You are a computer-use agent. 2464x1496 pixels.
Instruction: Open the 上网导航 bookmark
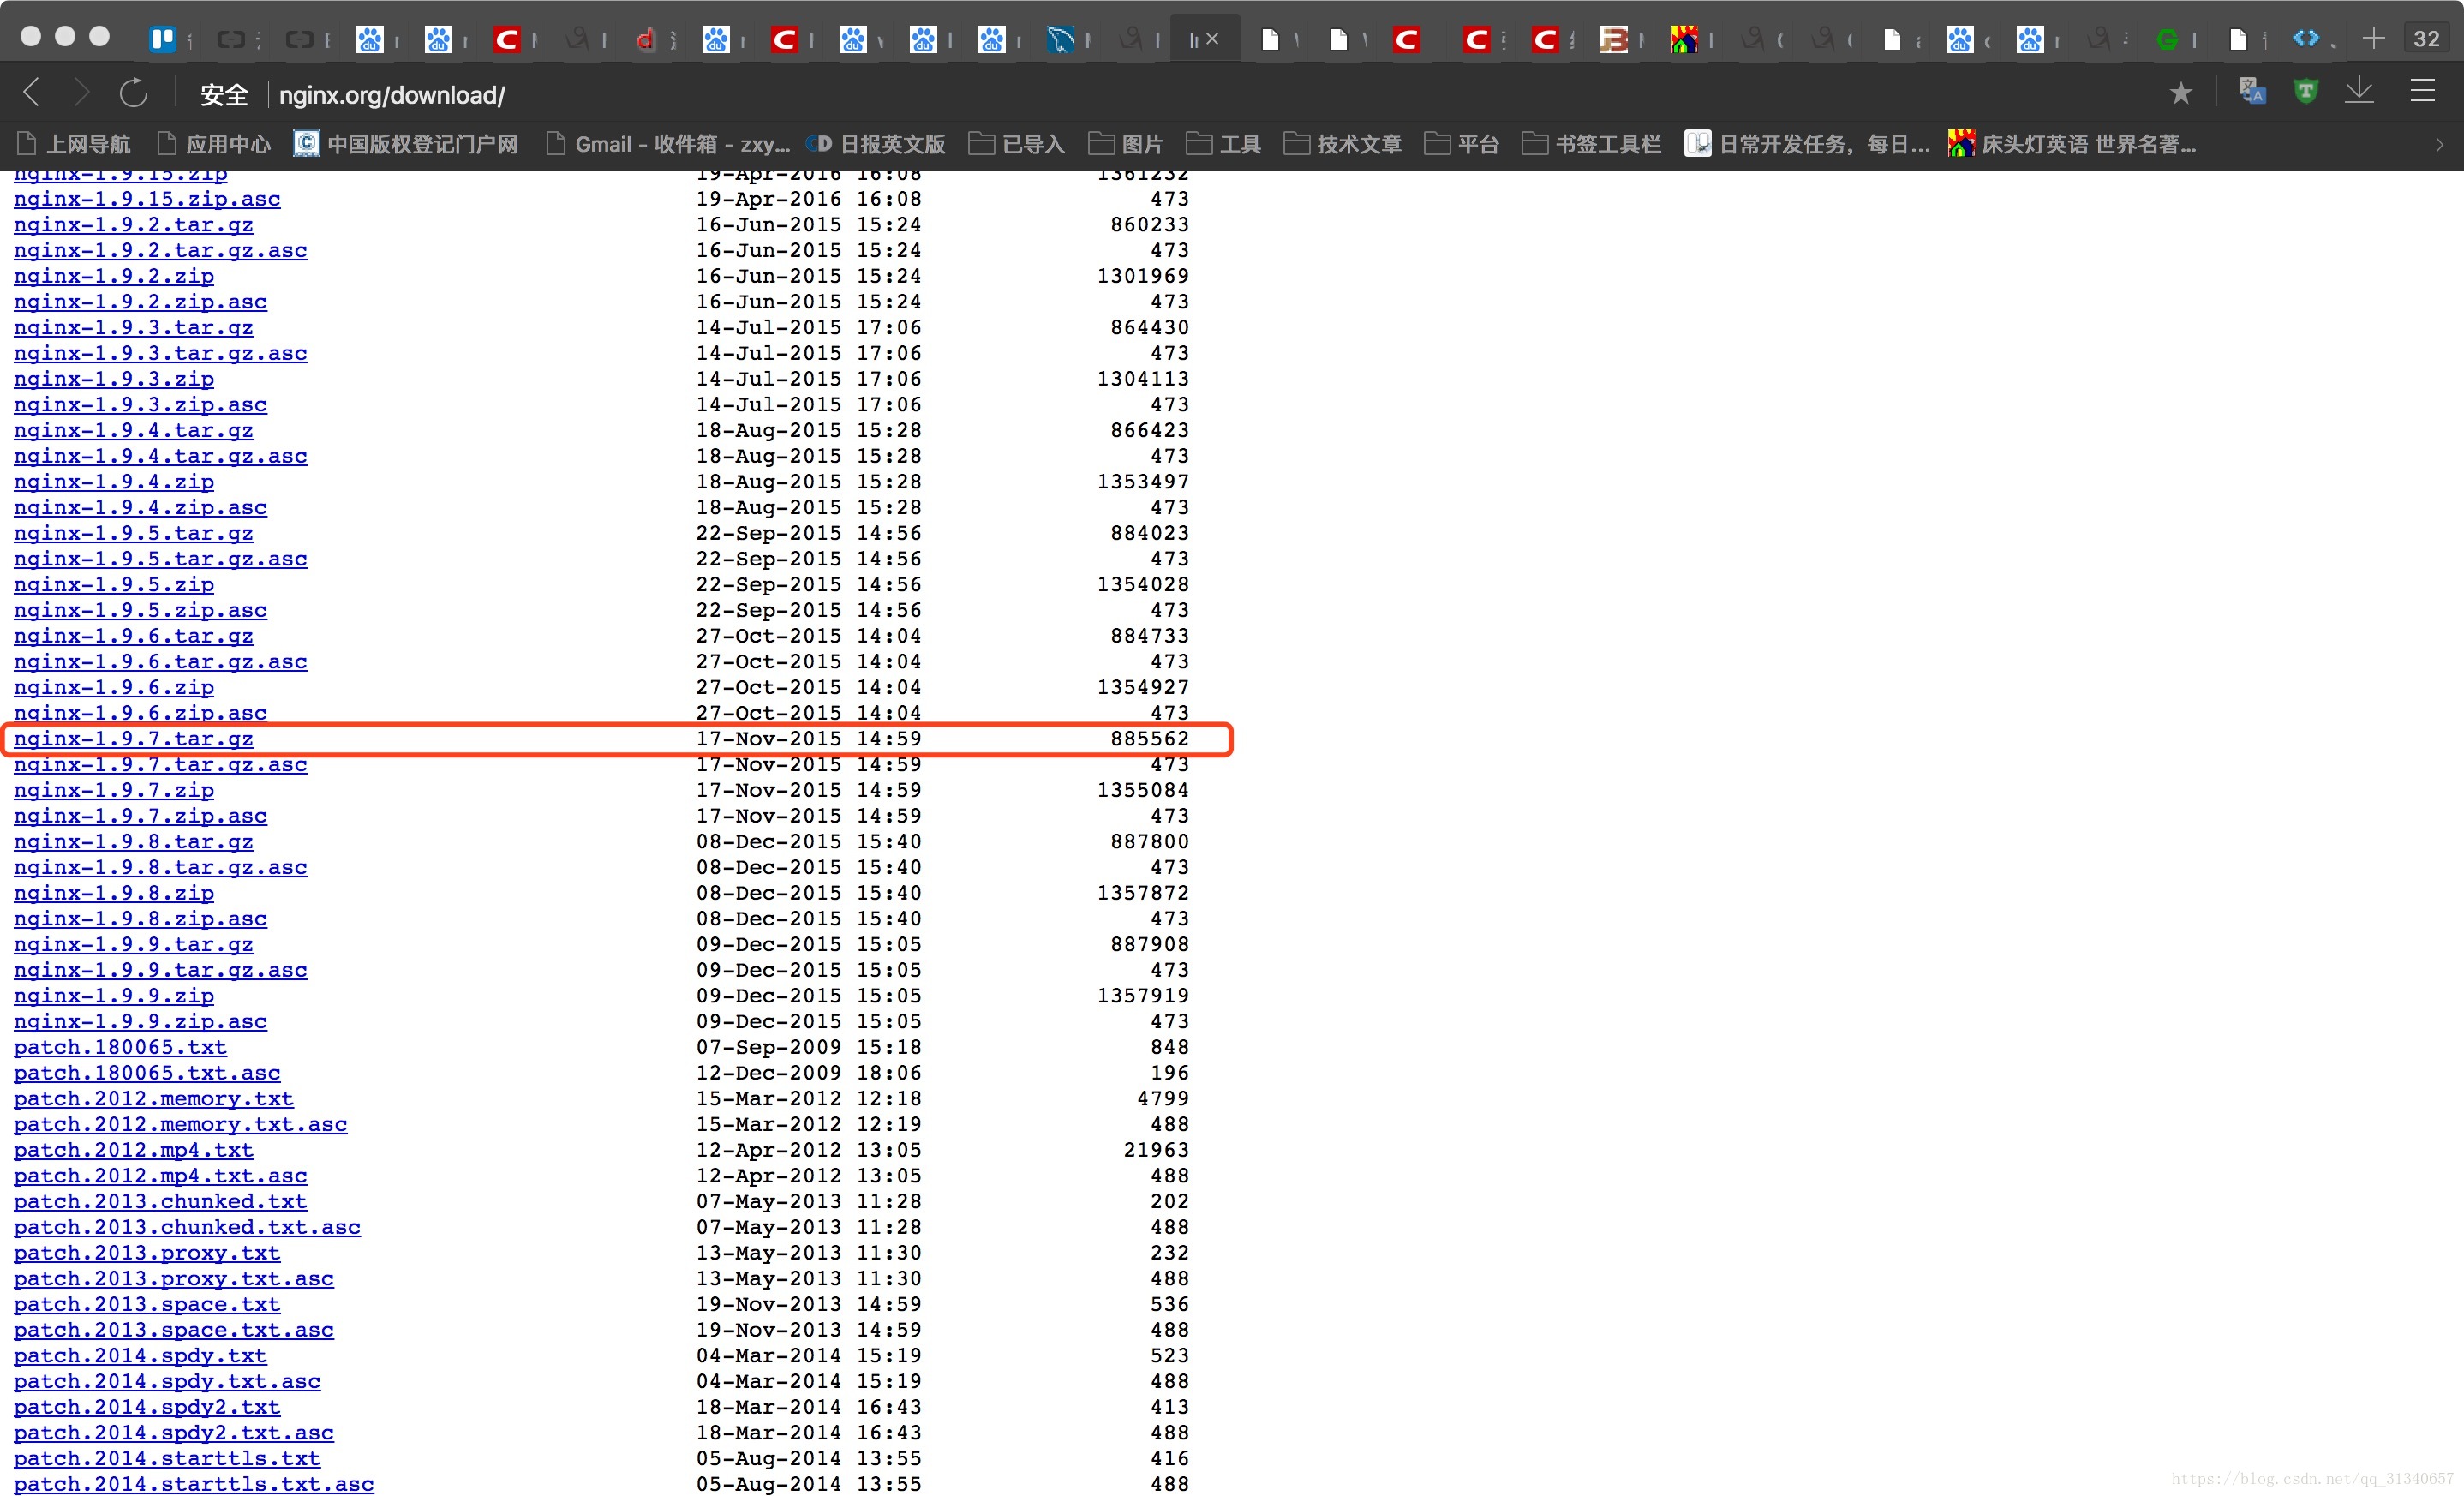click(x=73, y=144)
